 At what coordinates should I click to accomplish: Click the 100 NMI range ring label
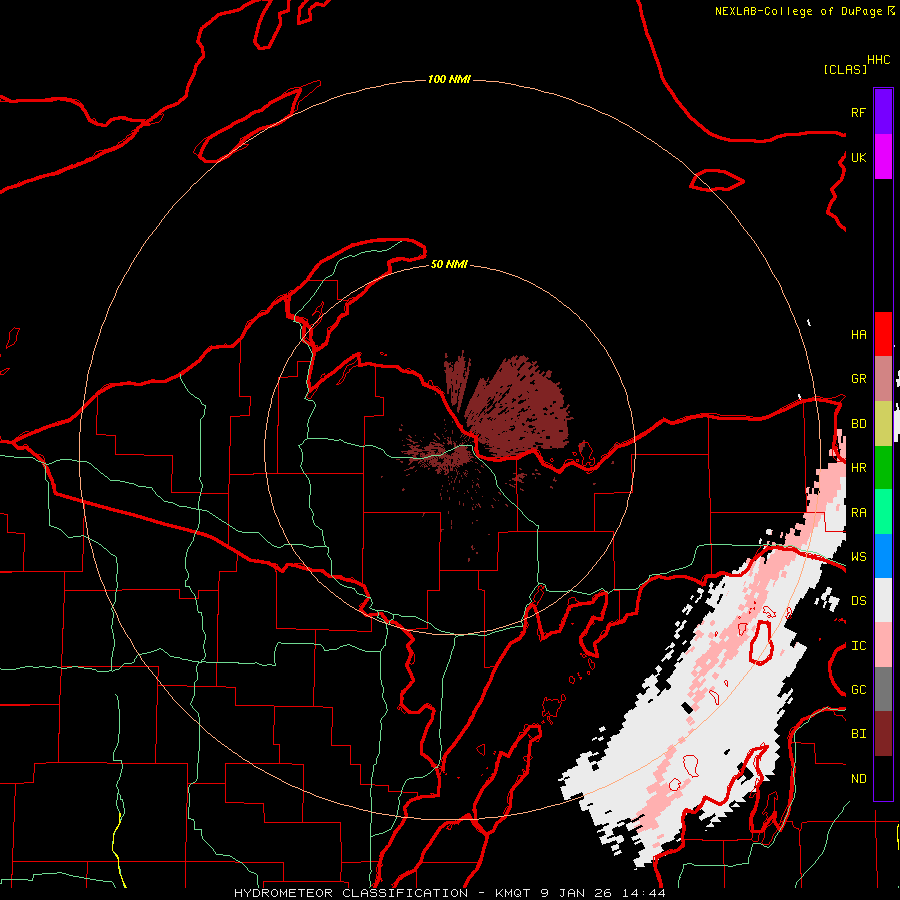coord(449,79)
